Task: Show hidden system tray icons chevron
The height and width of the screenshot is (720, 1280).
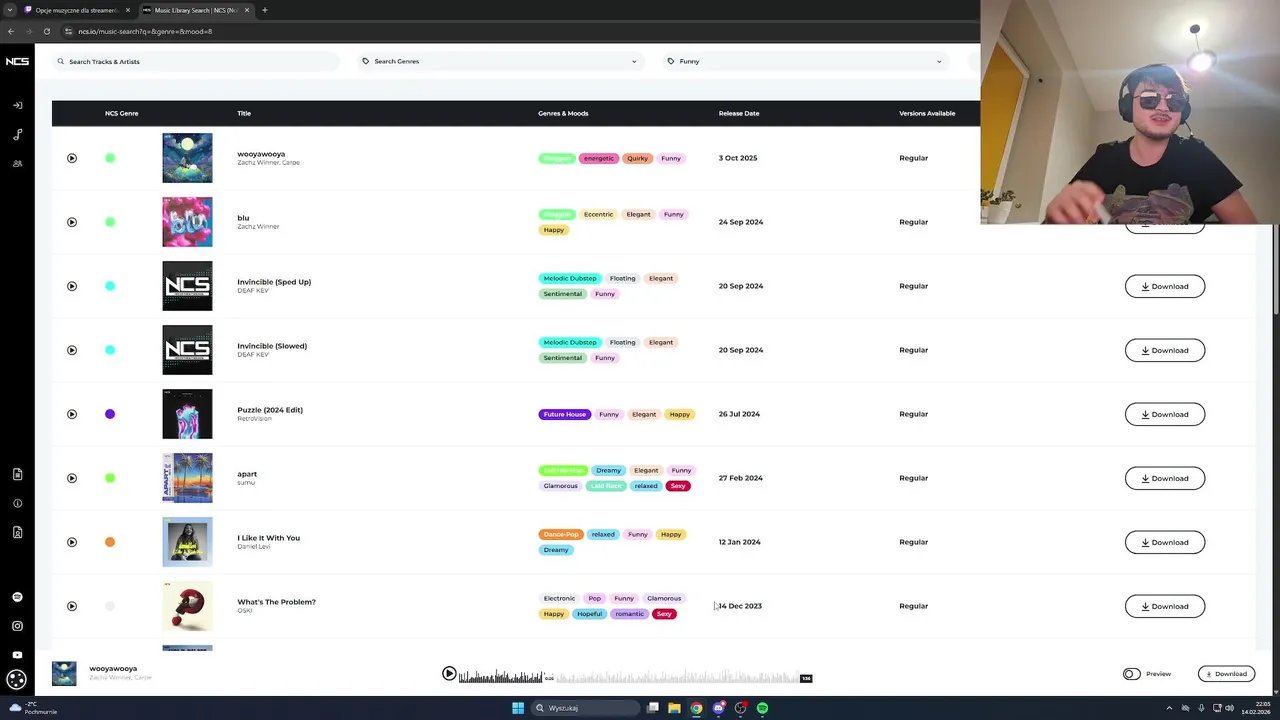Action: (1169, 708)
